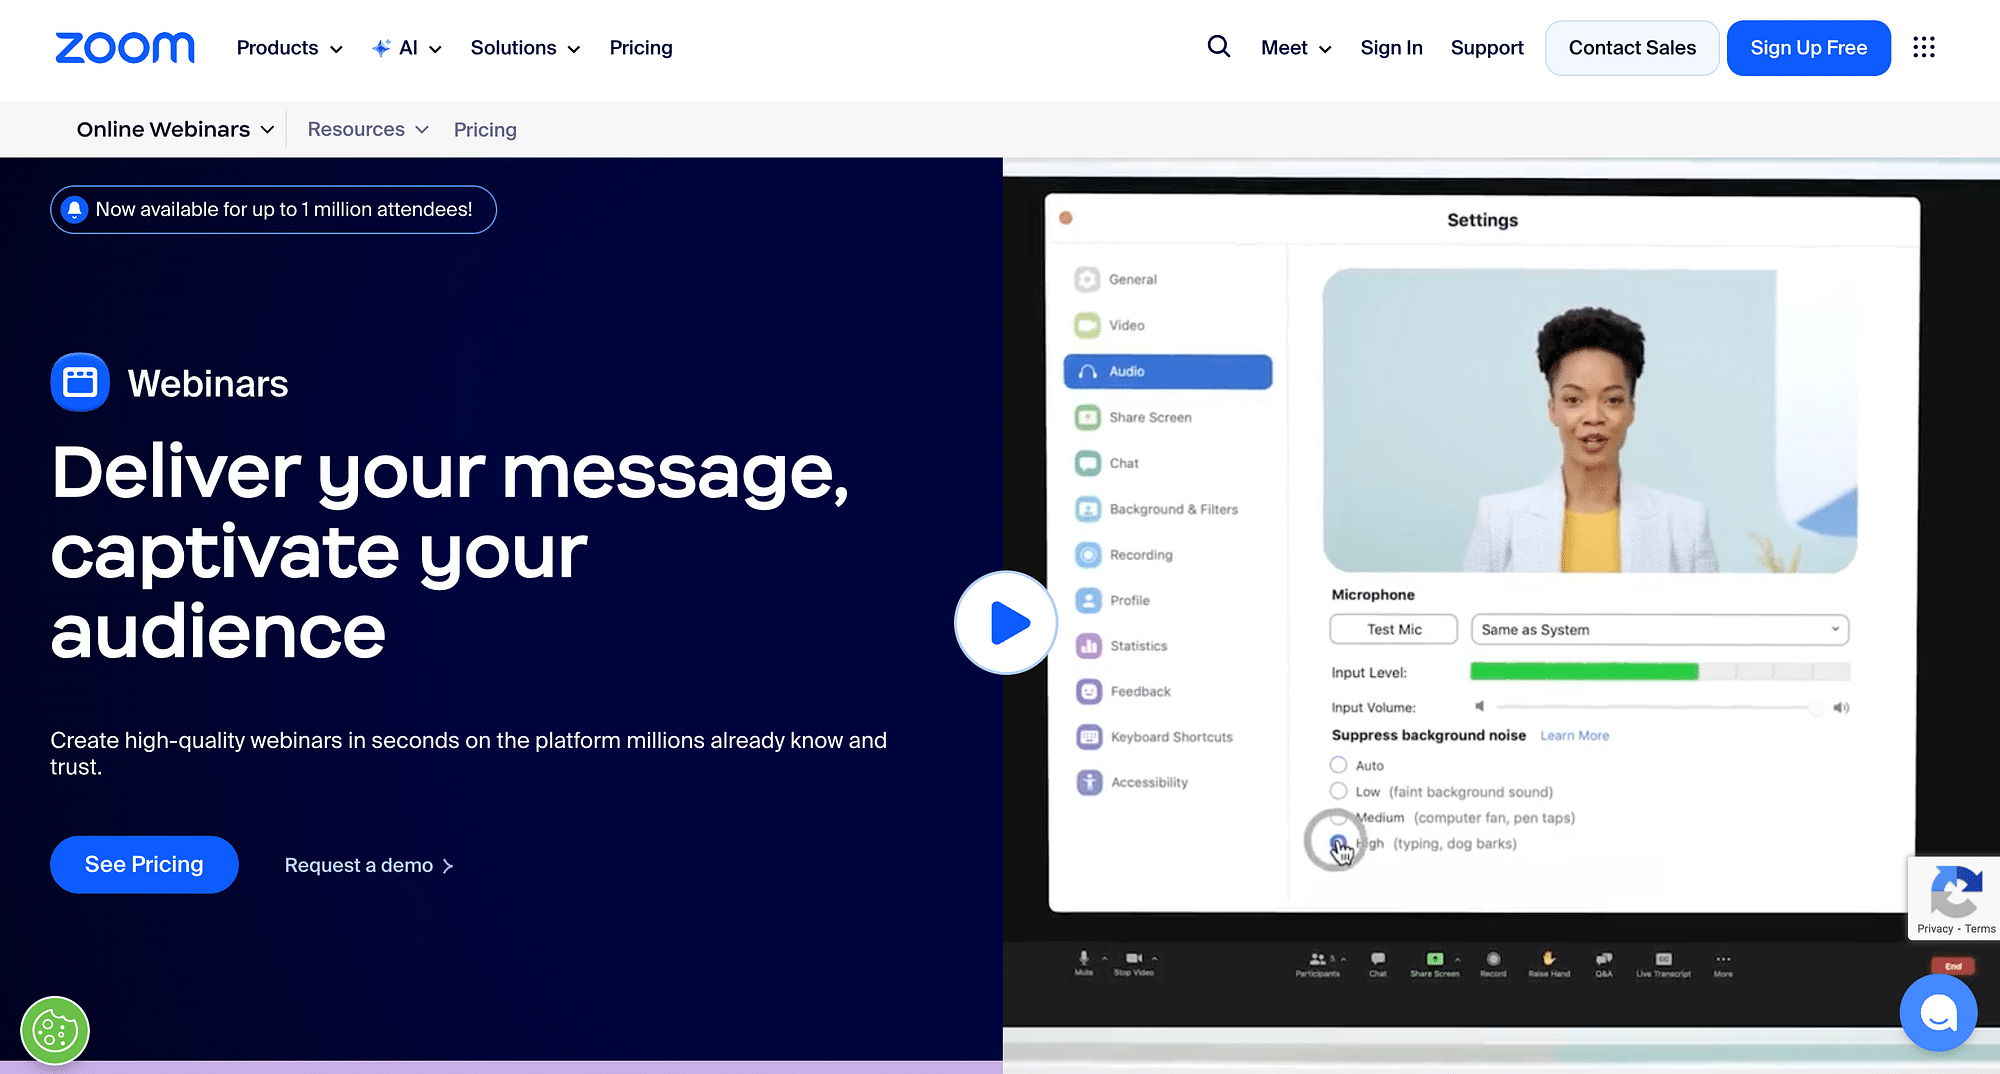
Task: Select the Audio tab in Settings
Action: click(x=1168, y=371)
